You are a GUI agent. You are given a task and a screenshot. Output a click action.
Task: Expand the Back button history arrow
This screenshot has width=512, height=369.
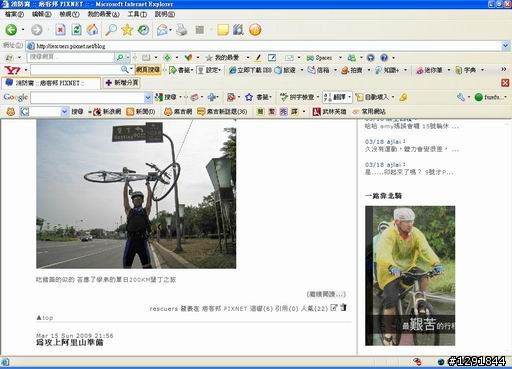click(x=23, y=30)
